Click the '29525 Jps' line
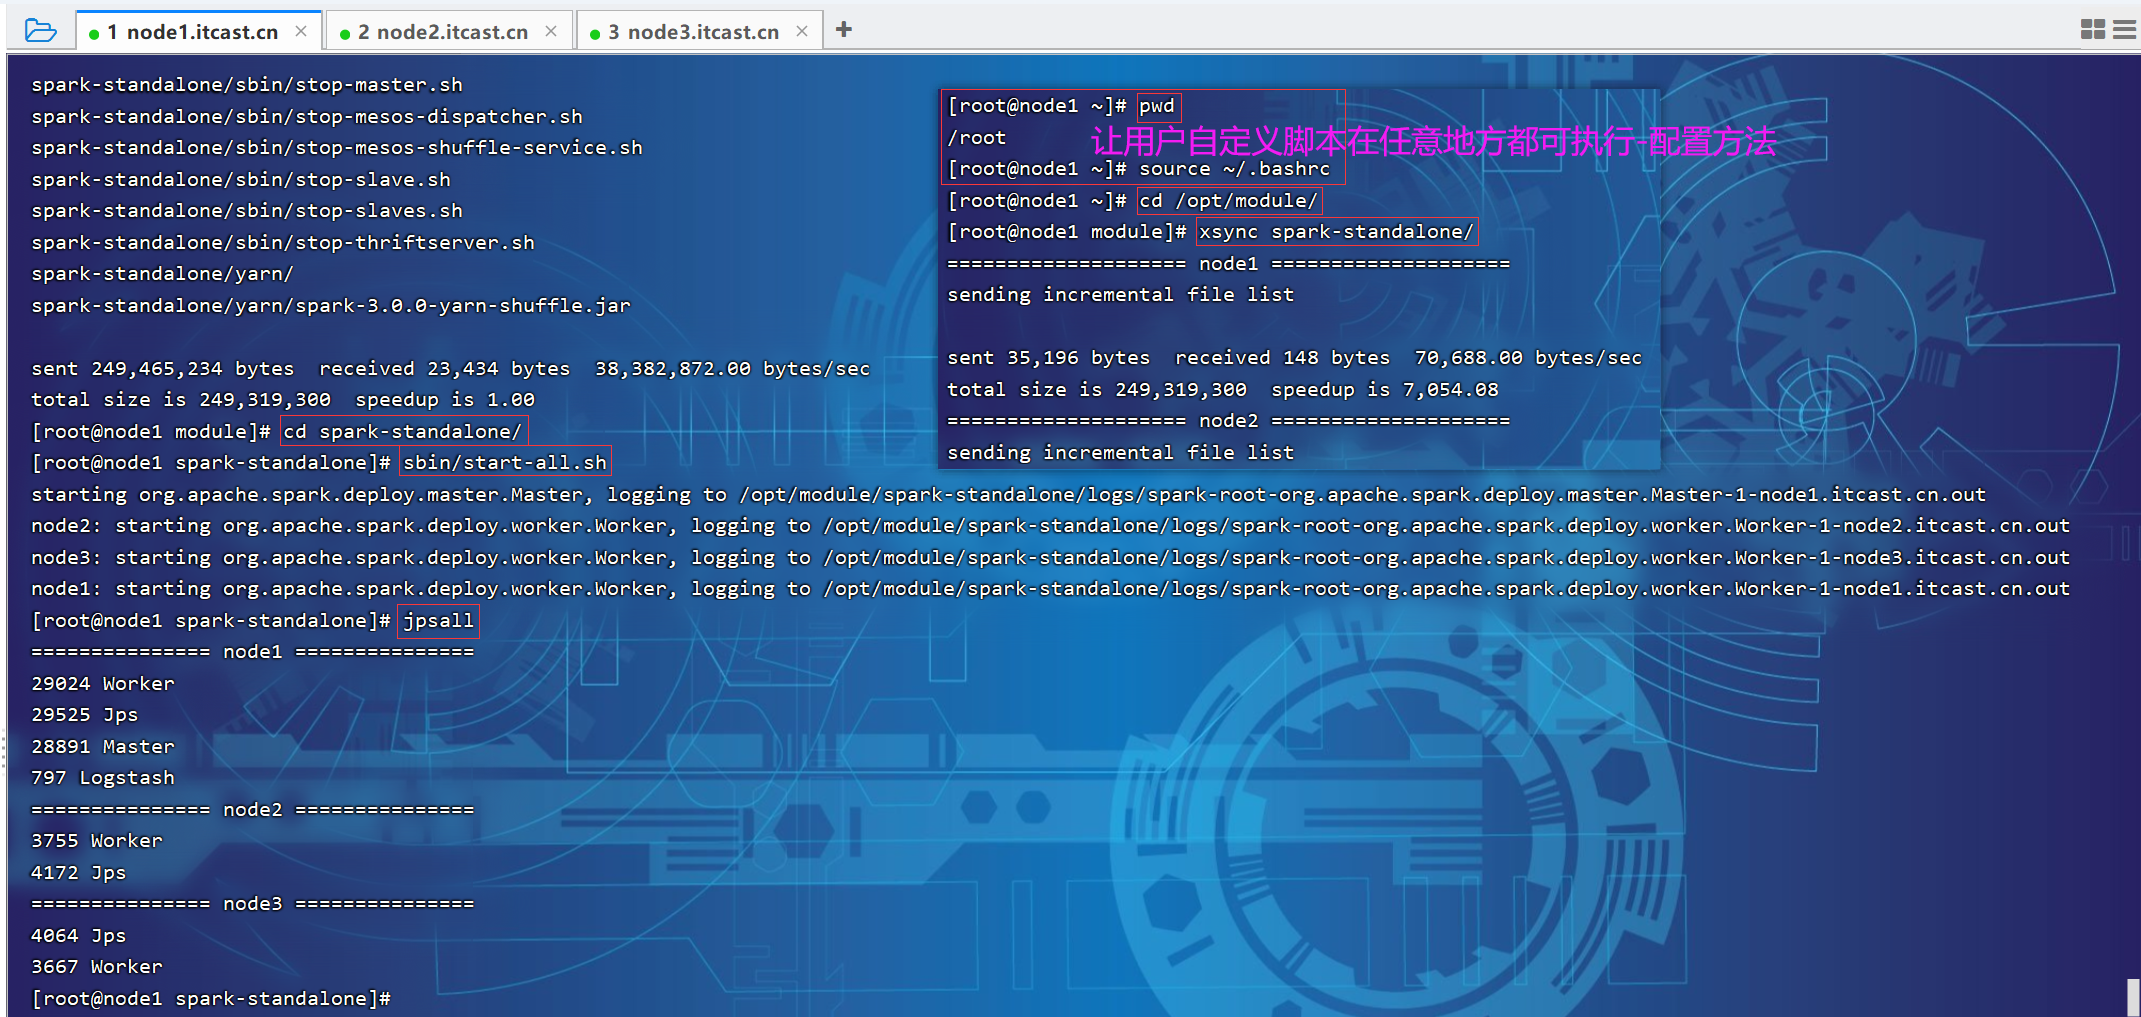Image resolution: width=2141 pixels, height=1017 pixels. (x=85, y=715)
